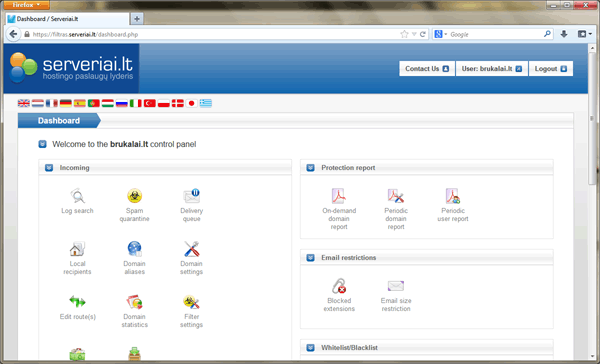
Task: Switch language using the Russian flag
Action: pos(122,103)
